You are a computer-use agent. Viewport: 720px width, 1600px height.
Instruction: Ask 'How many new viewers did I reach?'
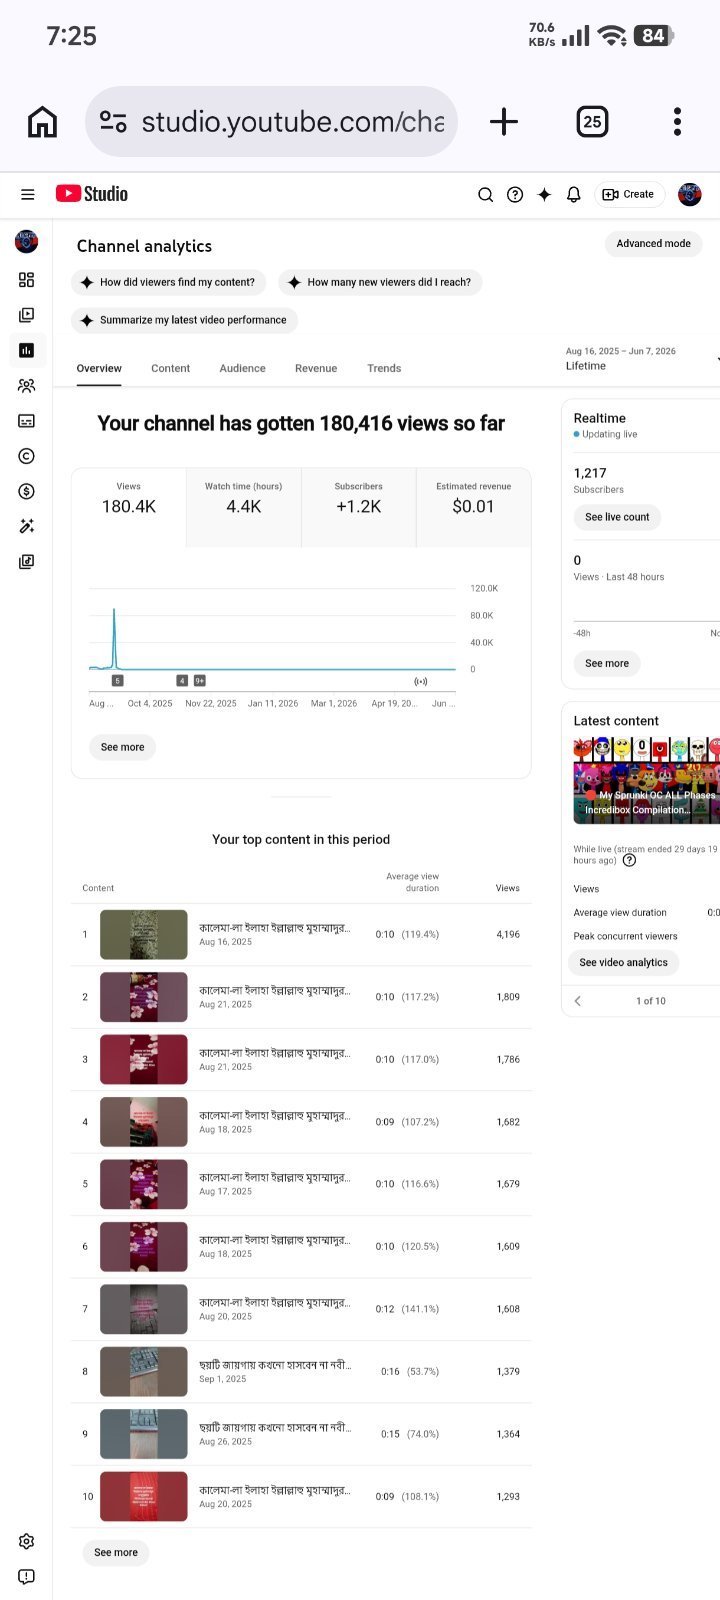(x=380, y=283)
